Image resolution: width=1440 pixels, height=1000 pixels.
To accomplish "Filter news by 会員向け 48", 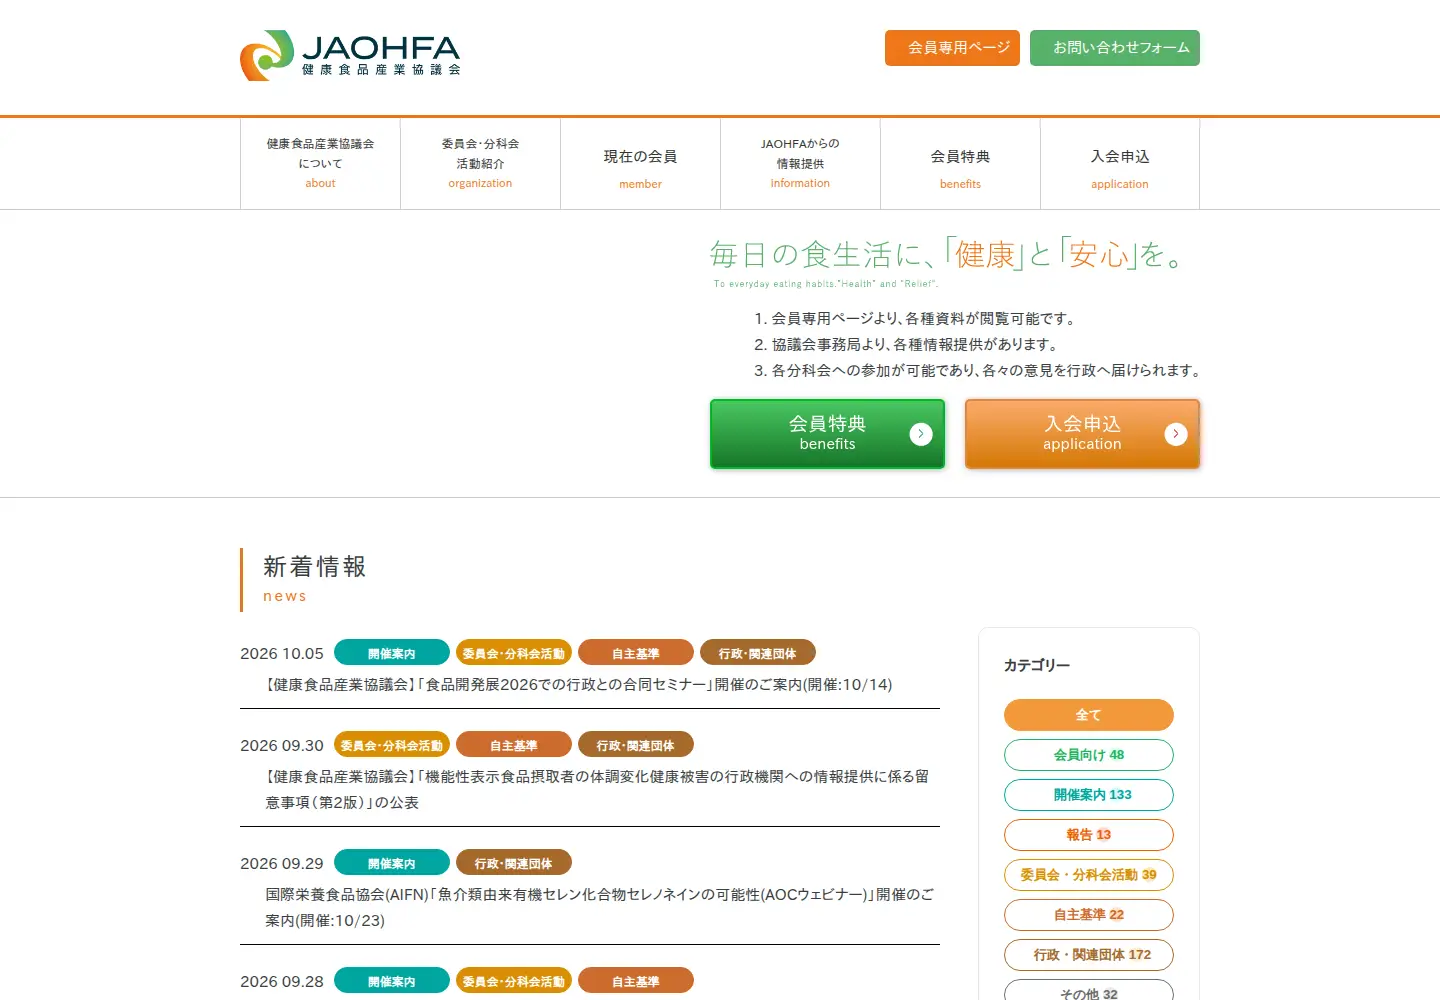I will (1089, 755).
